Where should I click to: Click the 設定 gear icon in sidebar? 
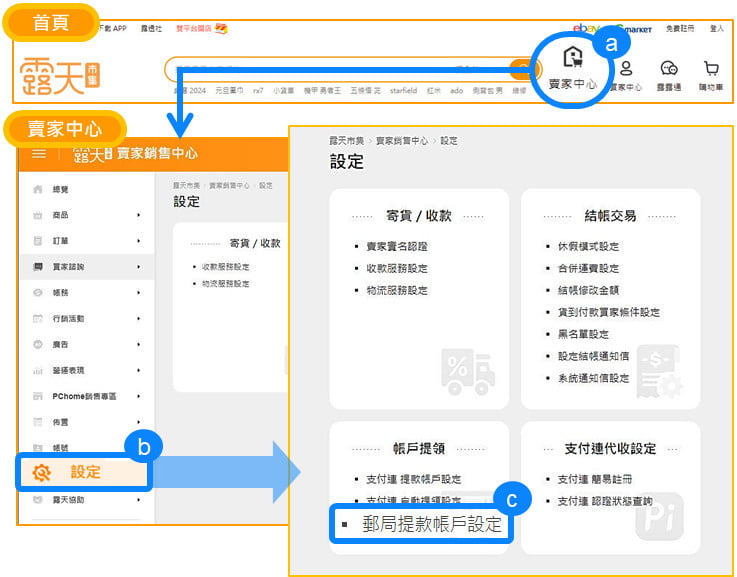pyautogui.click(x=41, y=473)
